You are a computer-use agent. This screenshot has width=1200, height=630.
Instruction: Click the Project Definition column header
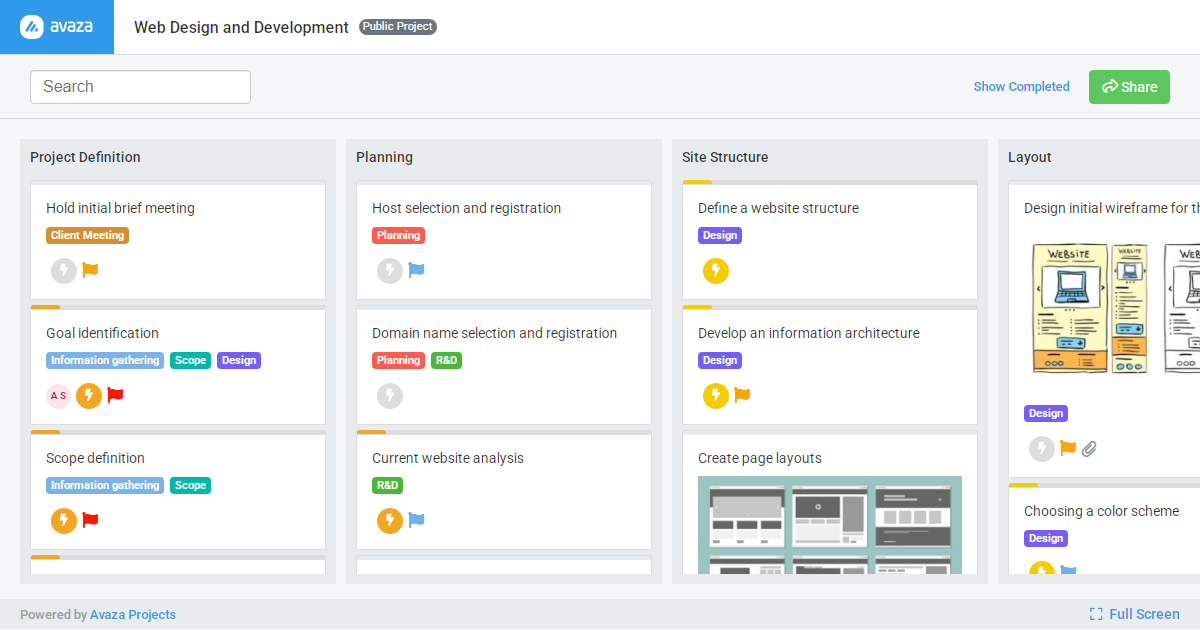pyautogui.click(x=85, y=157)
